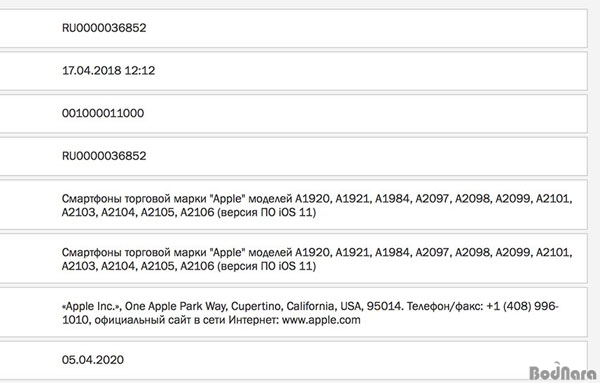Click the BodNara watermark logo
The height and width of the screenshot is (383, 600).
(x=562, y=372)
